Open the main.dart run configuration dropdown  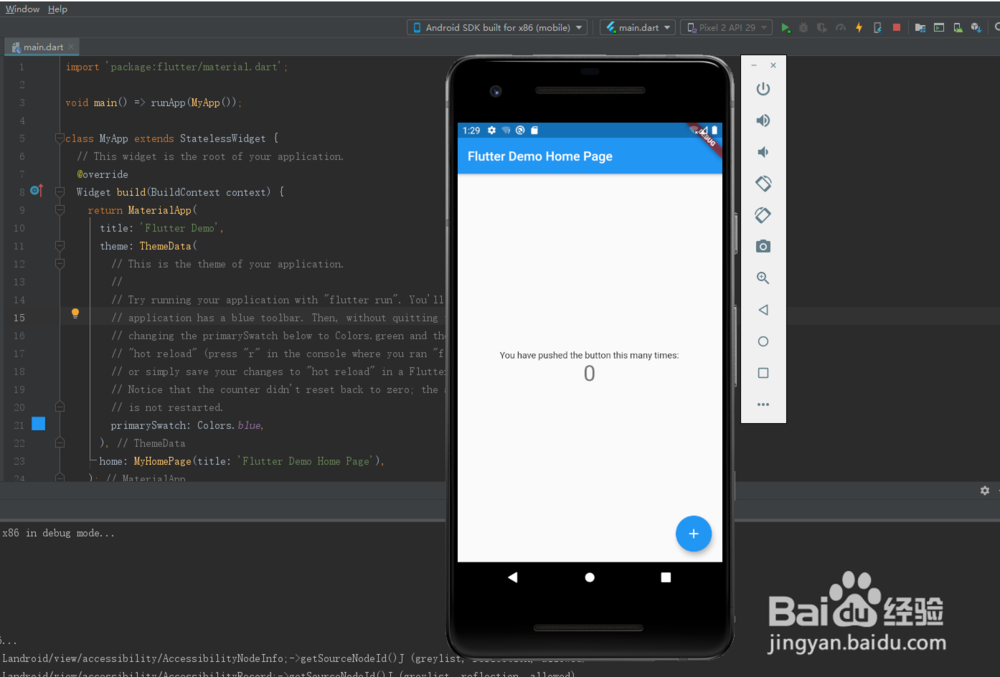(638, 27)
